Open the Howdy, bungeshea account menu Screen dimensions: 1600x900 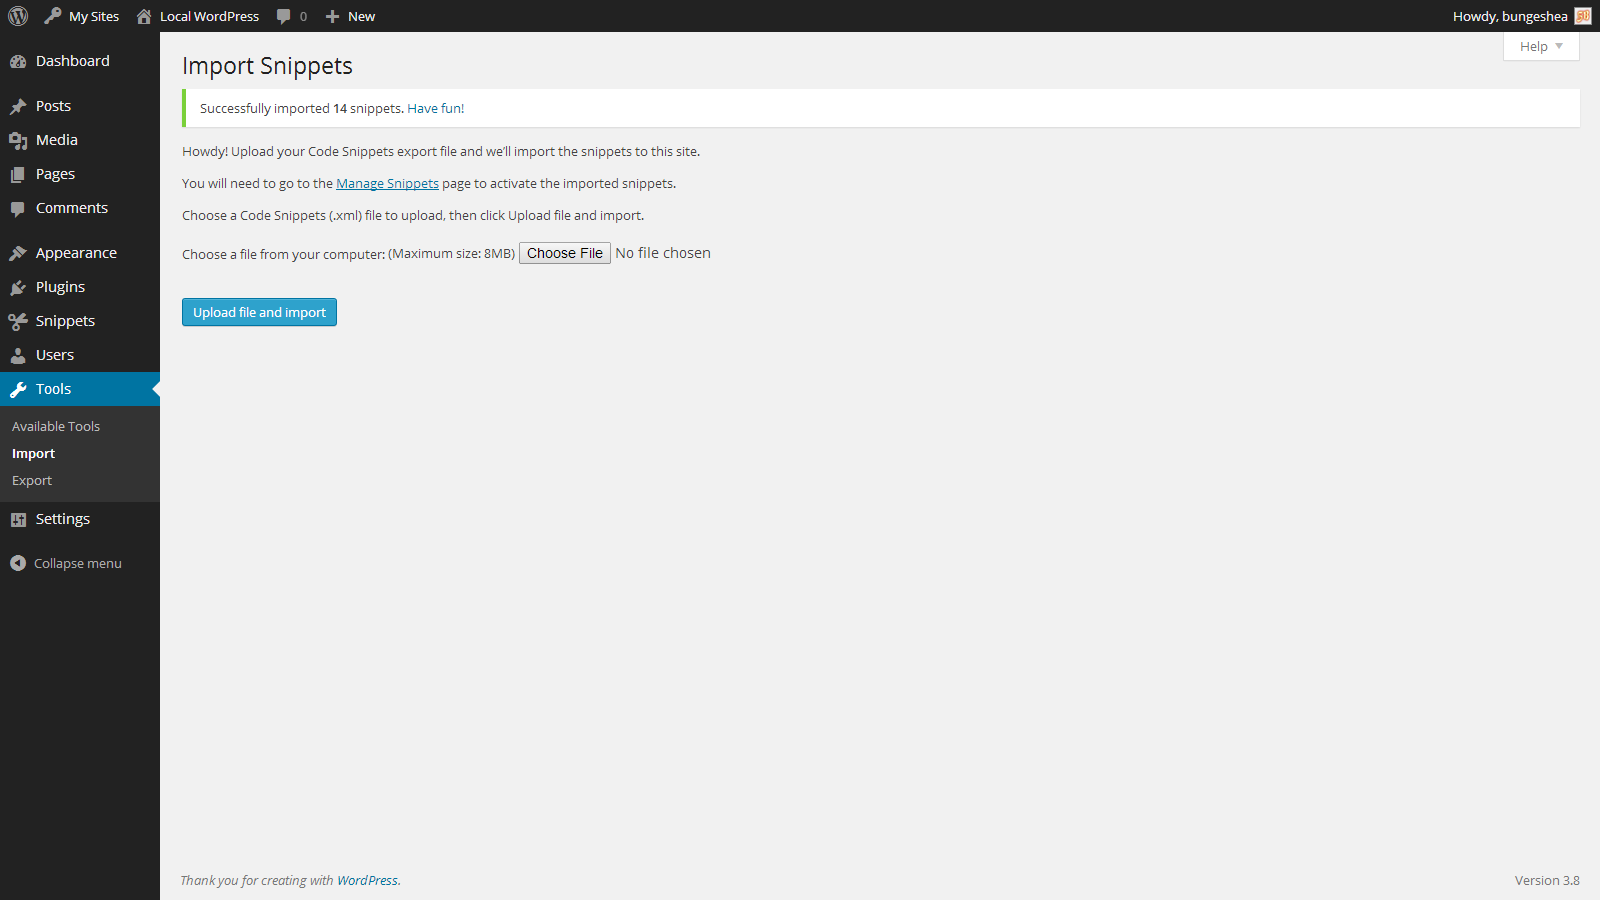pyautogui.click(x=1521, y=16)
